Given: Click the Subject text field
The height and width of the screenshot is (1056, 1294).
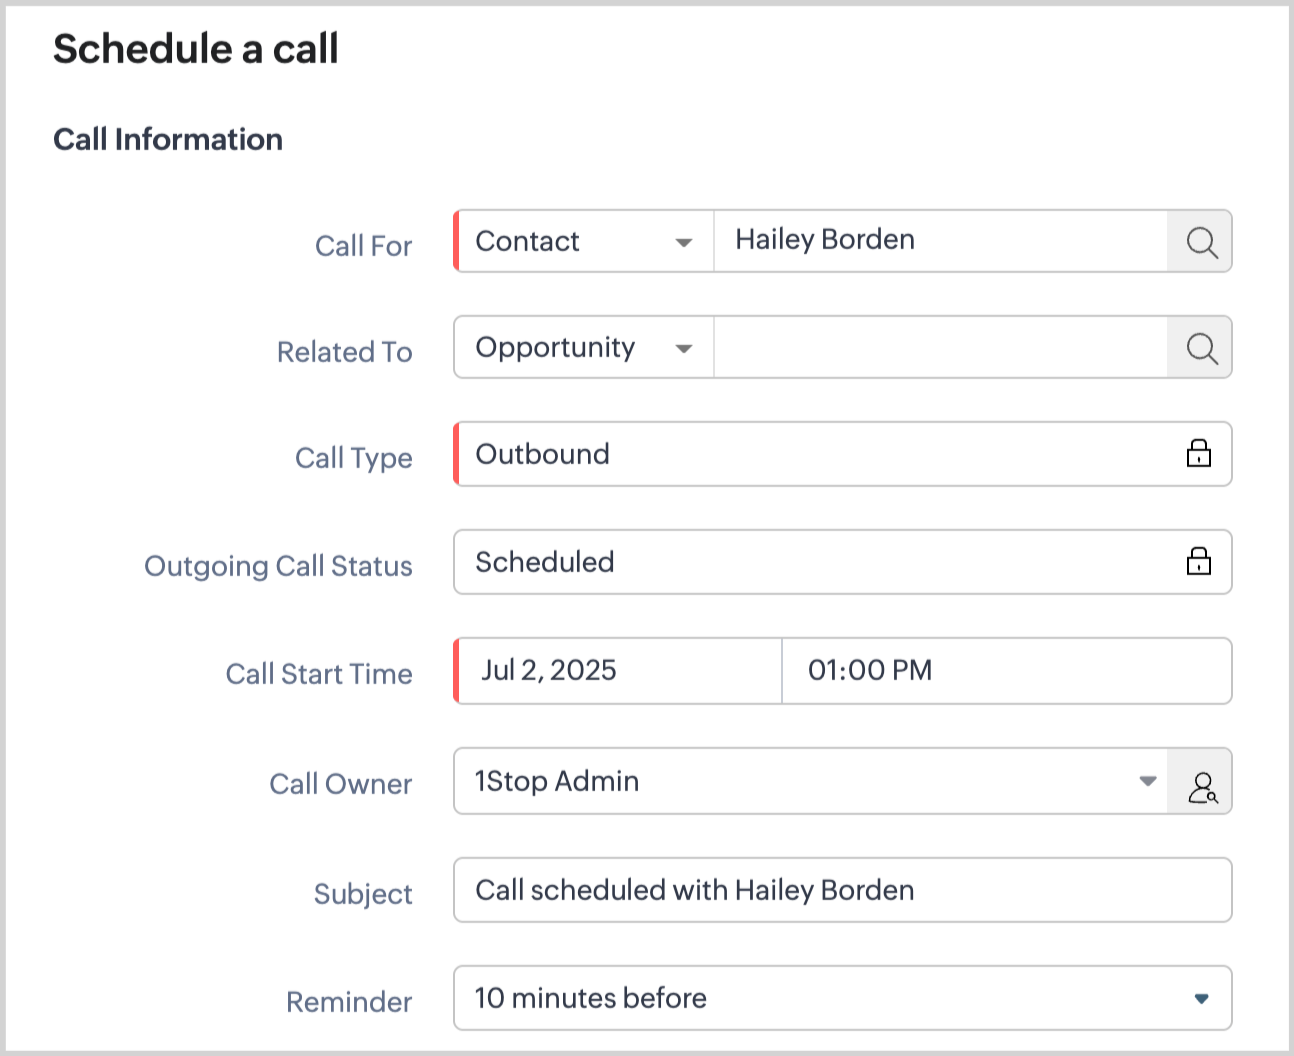Looking at the screenshot, I should pyautogui.click(x=842, y=890).
